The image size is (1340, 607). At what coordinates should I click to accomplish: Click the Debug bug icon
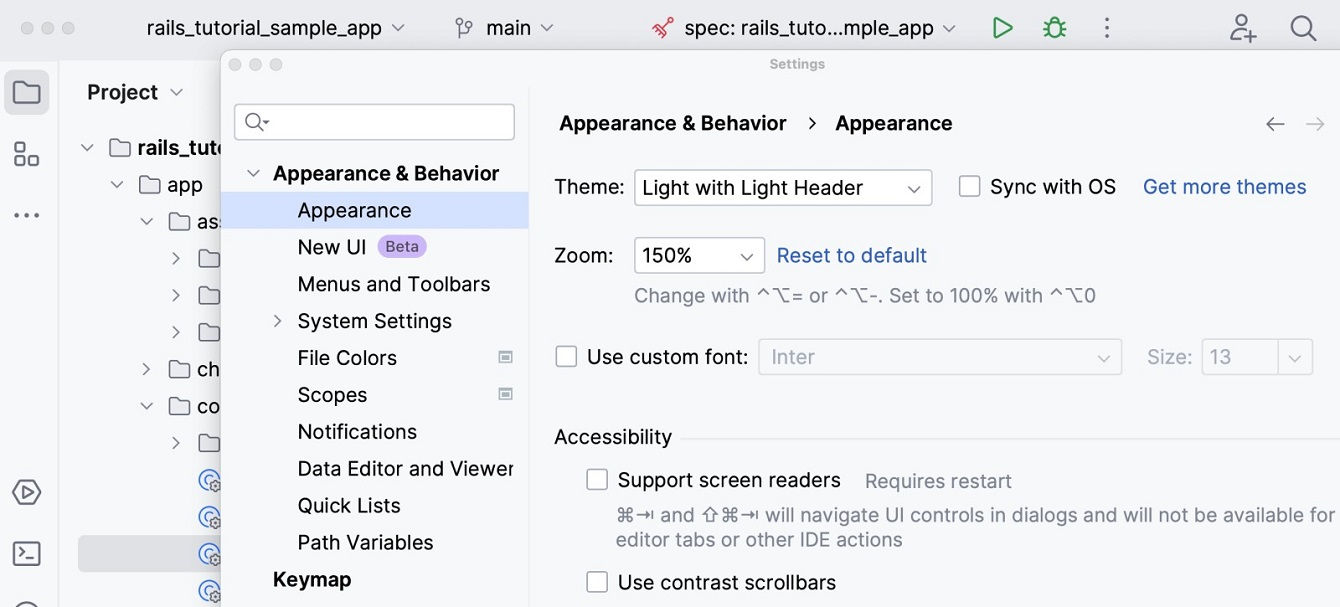tap(1054, 28)
